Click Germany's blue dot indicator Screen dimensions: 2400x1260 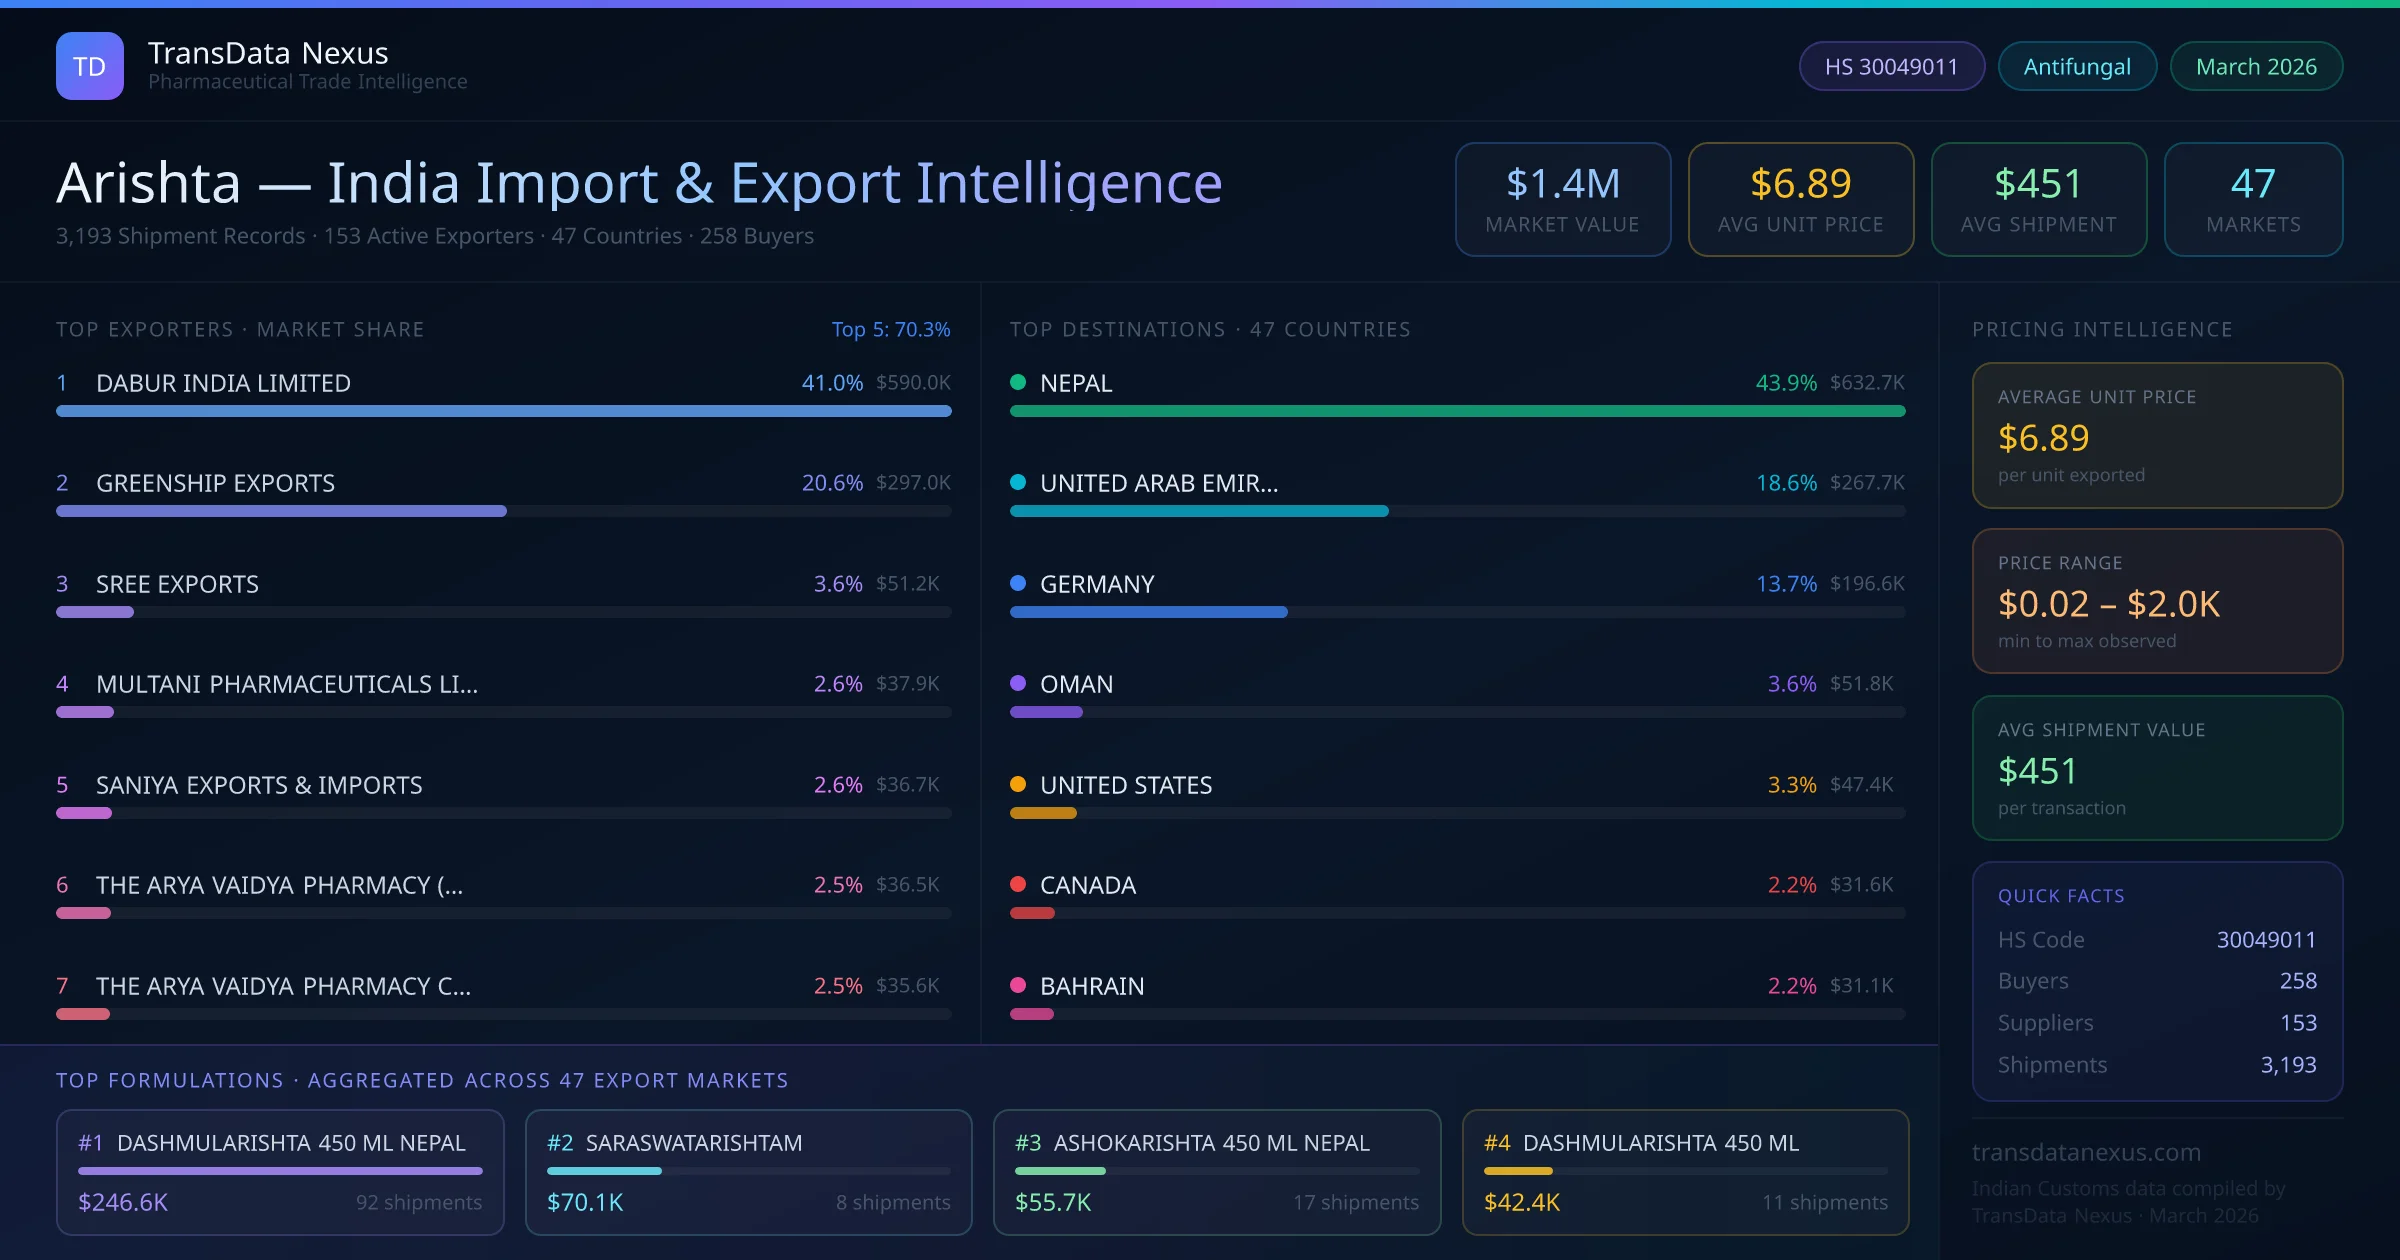coord(1018,583)
